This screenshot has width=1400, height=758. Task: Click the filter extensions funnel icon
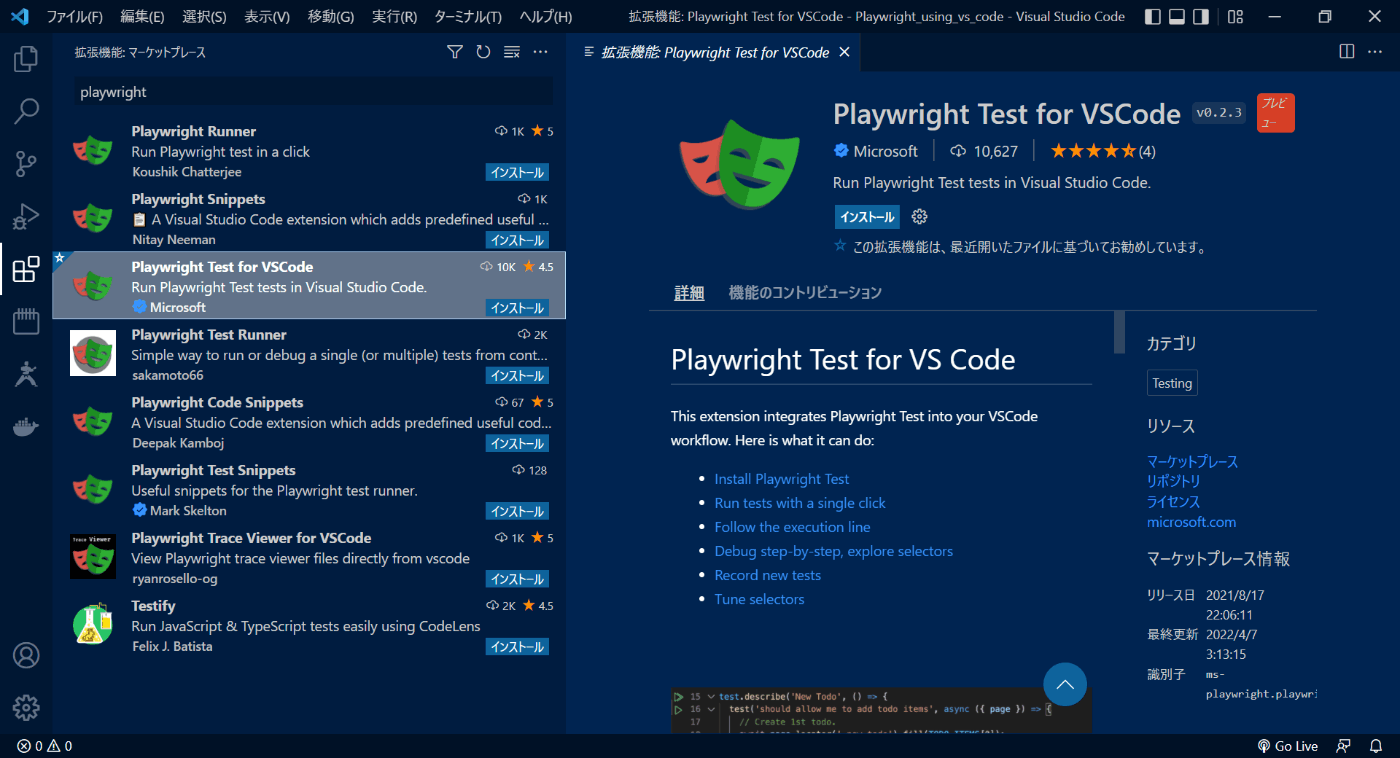coord(454,52)
